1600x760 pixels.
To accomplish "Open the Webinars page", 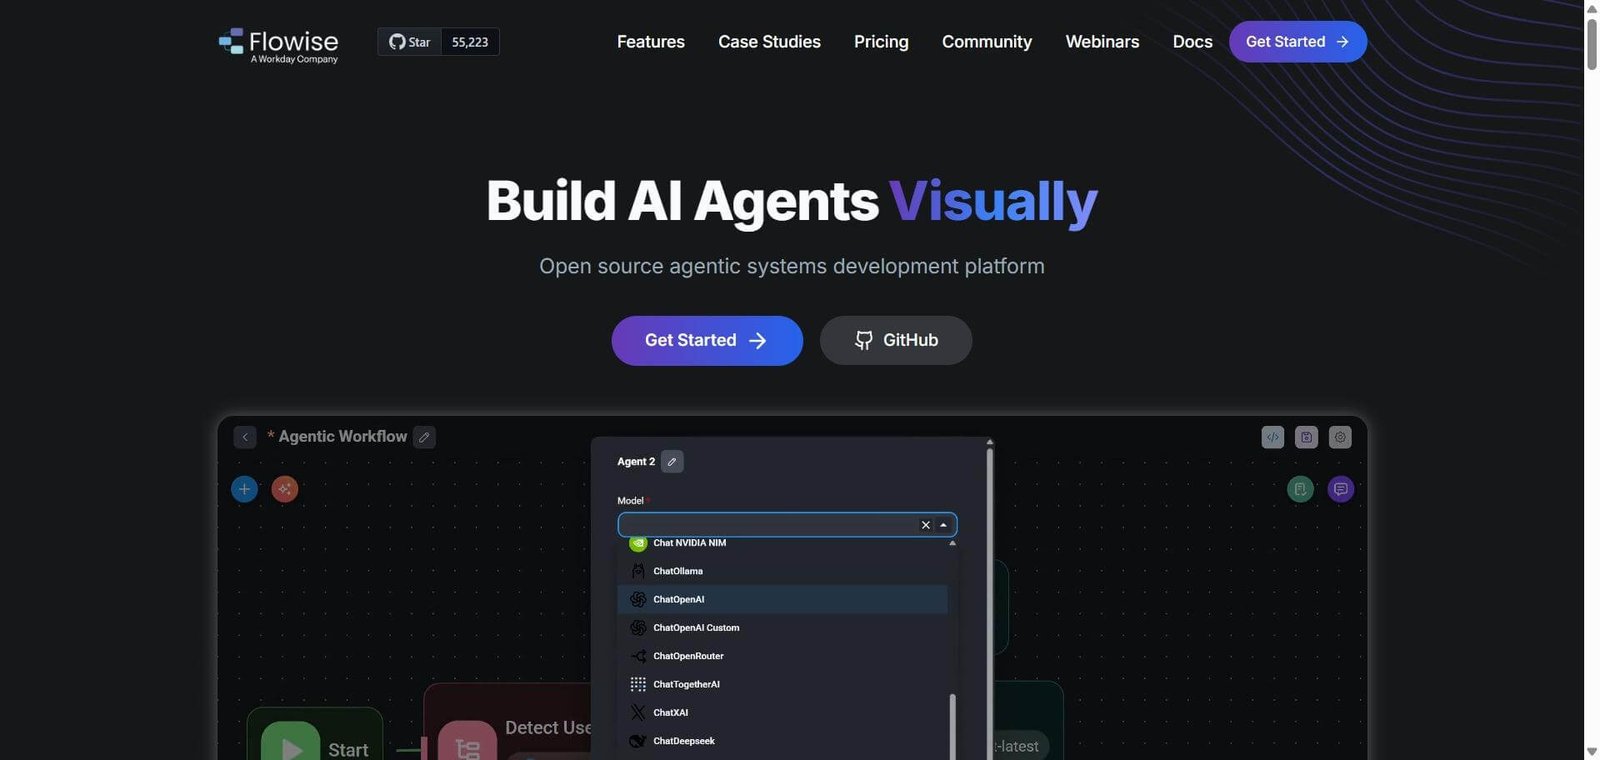I will (1102, 42).
